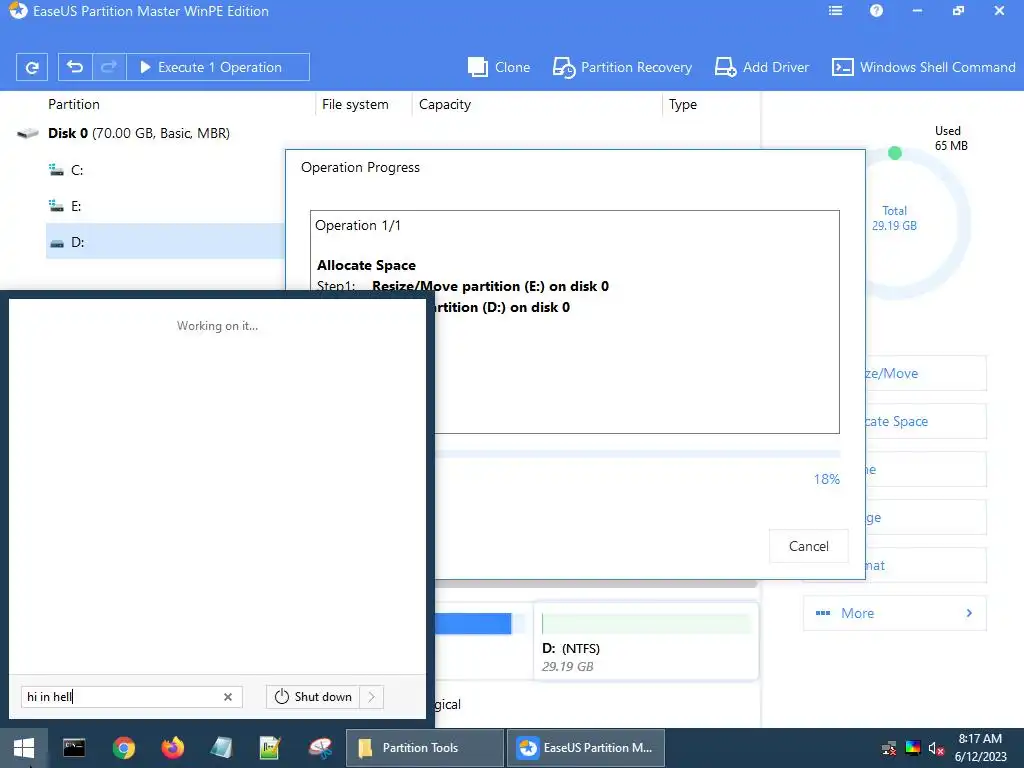Screen dimensions: 1024x768
Task: Open the help question mark icon
Action: (x=876, y=11)
